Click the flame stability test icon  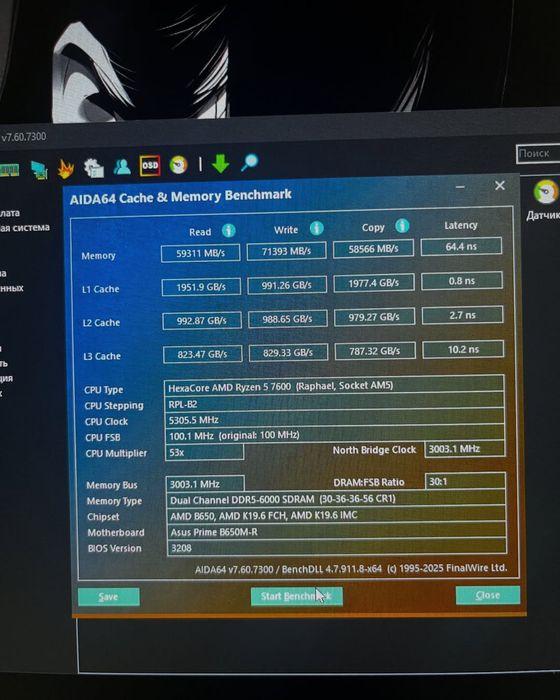pos(66,169)
